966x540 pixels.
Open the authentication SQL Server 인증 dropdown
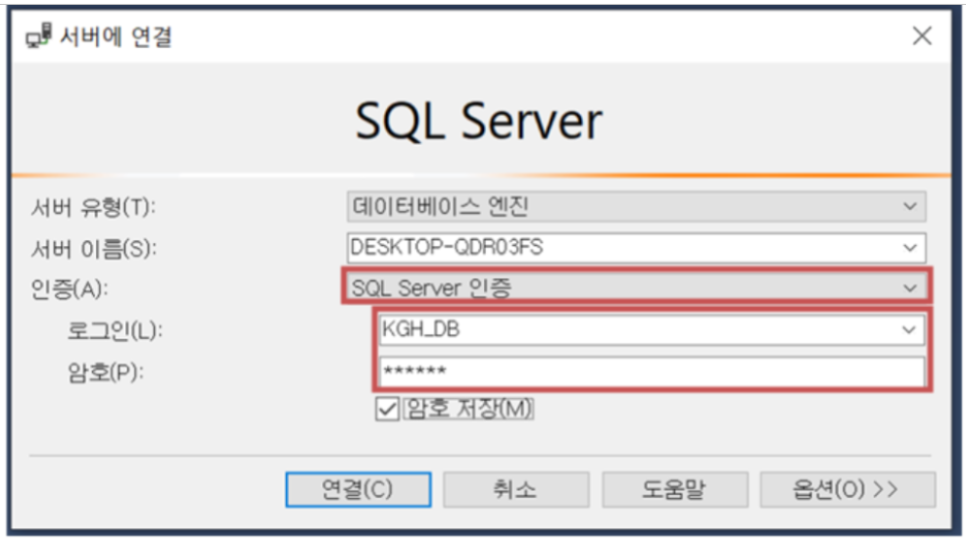636,288
